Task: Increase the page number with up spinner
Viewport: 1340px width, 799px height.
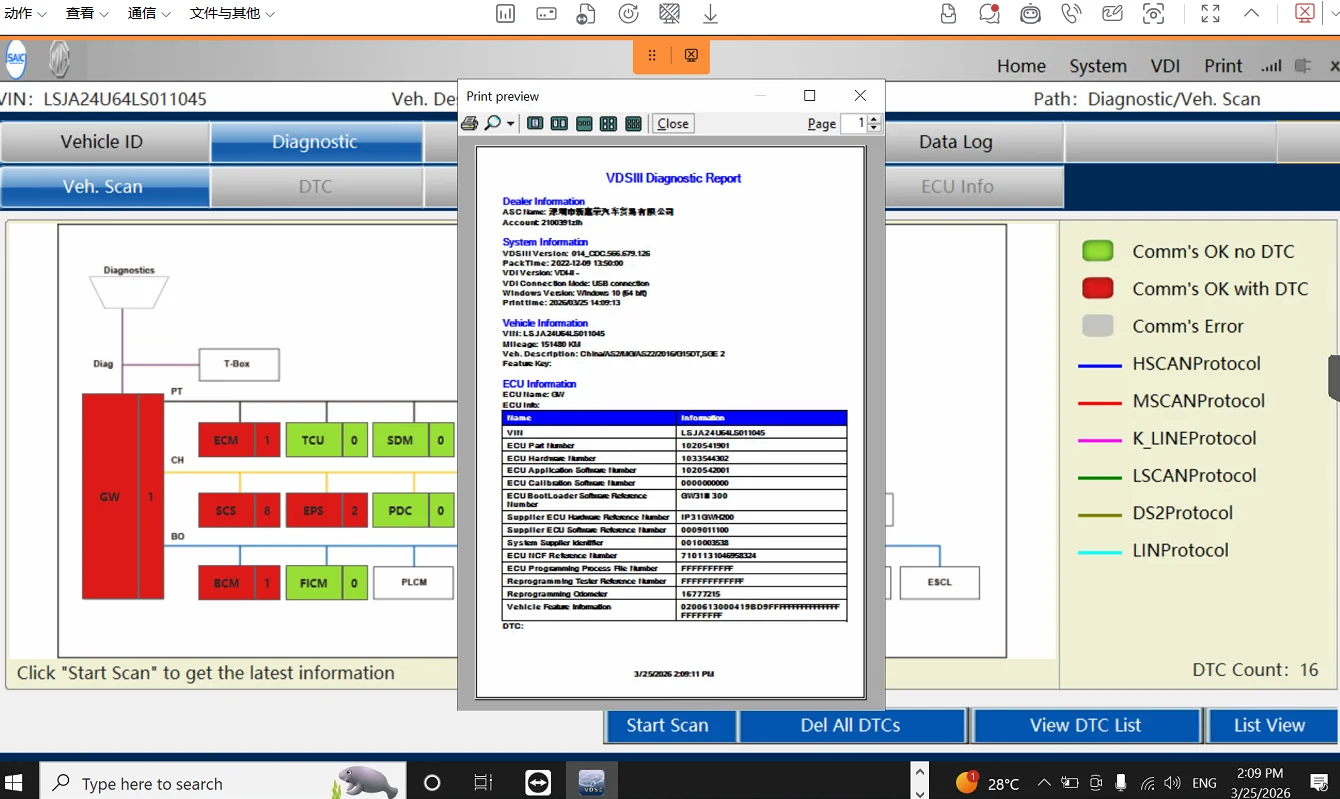Action: click(x=874, y=119)
